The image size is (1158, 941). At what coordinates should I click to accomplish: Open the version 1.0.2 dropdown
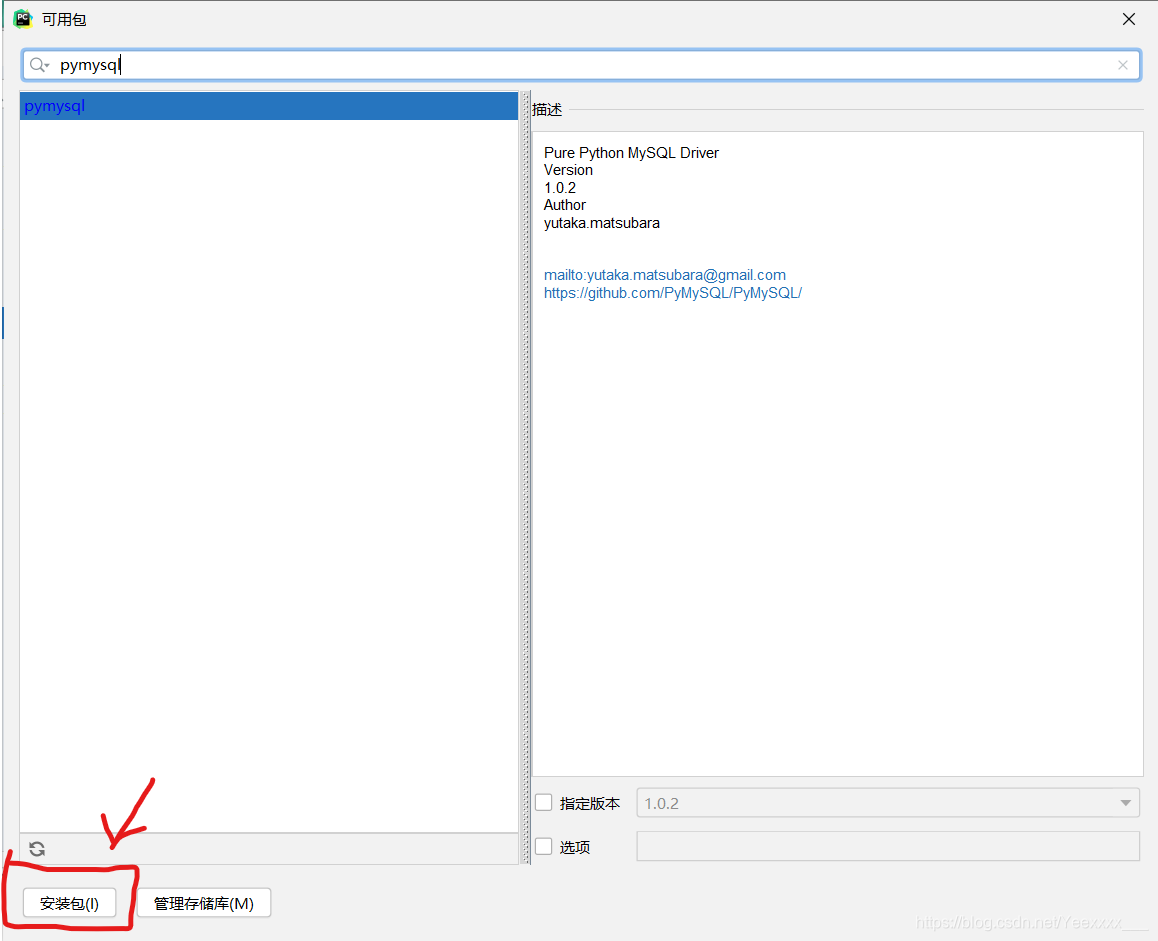tap(888, 803)
